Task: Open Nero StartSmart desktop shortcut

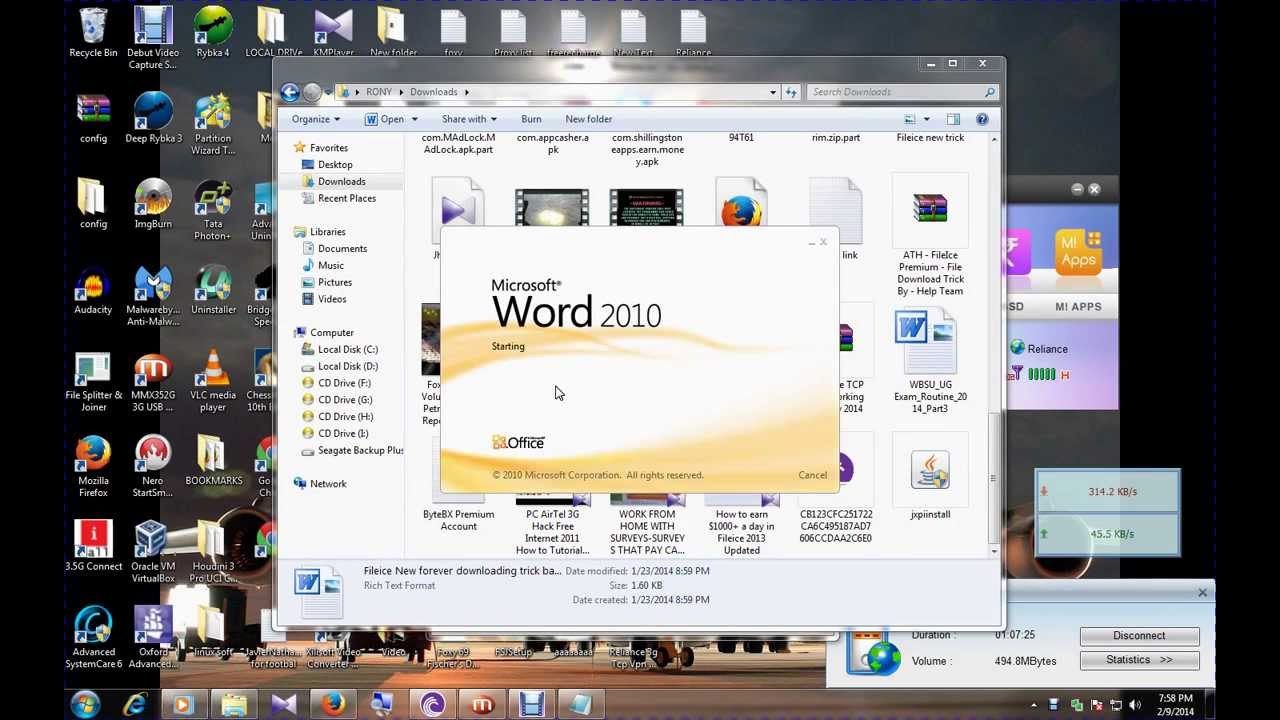Action: (152, 467)
